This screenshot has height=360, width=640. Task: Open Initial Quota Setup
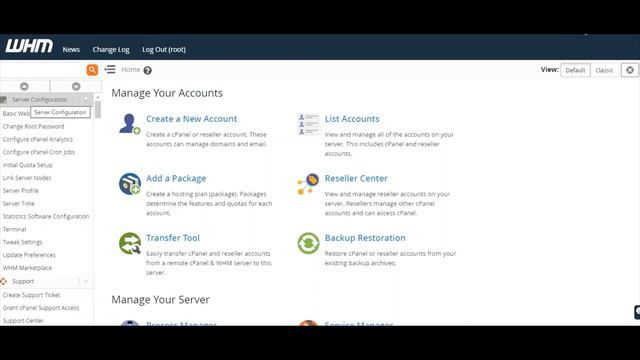[x=27, y=165]
